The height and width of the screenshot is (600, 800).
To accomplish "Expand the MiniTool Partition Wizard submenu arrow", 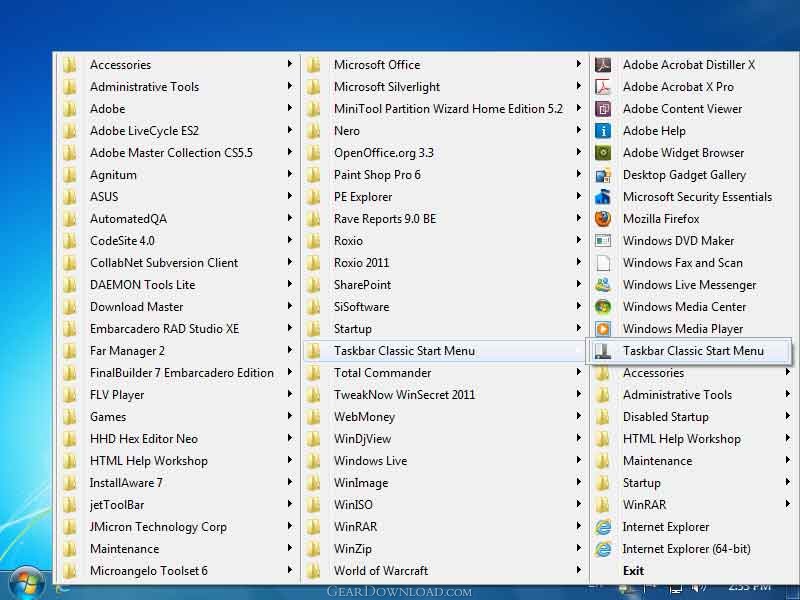I will [578, 108].
